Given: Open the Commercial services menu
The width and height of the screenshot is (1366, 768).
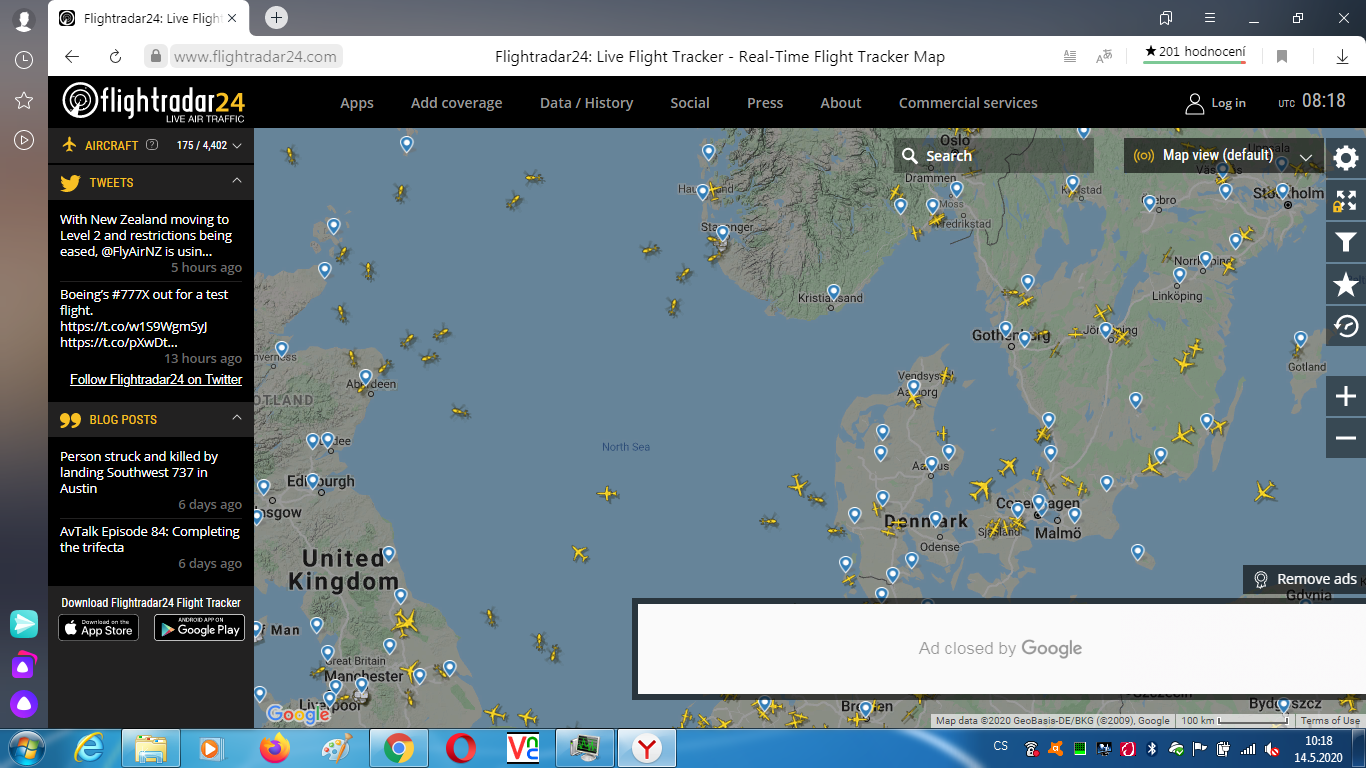Looking at the screenshot, I should (967, 103).
